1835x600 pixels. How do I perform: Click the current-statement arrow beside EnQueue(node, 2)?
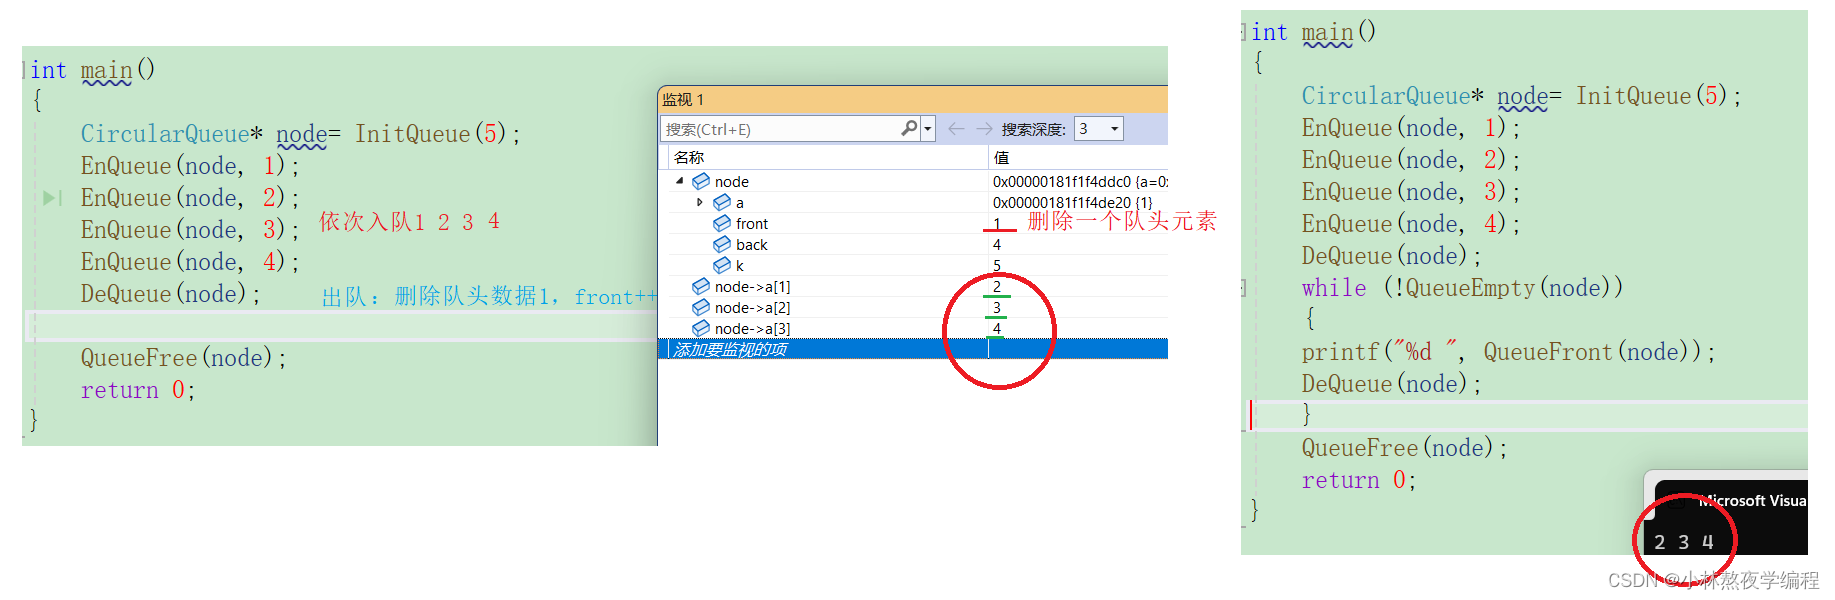click(x=52, y=198)
